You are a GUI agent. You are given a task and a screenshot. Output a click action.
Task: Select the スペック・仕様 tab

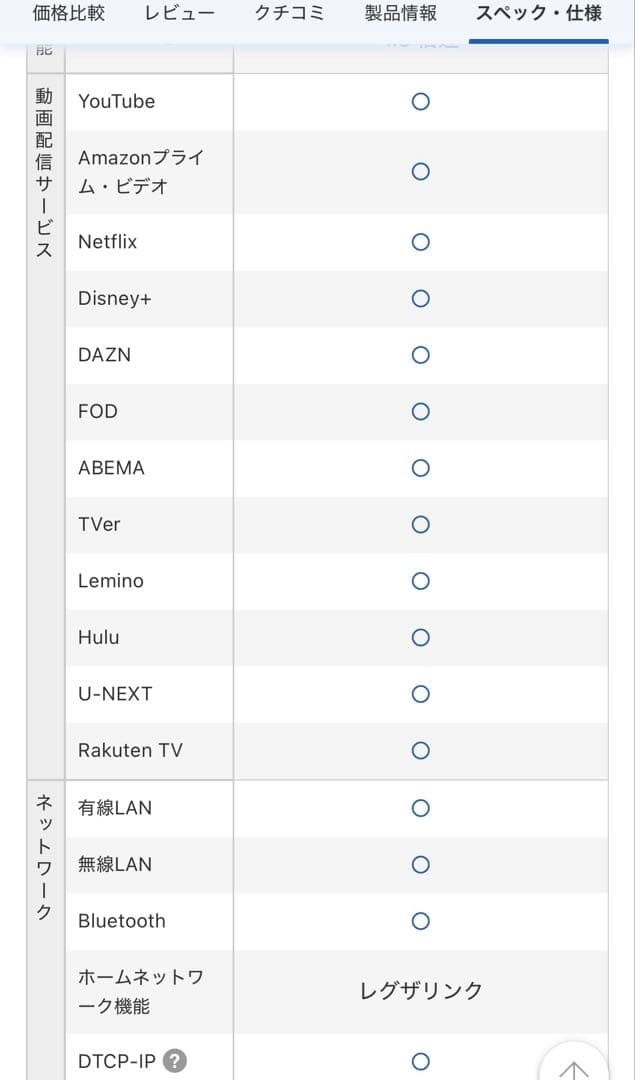[538, 14]
